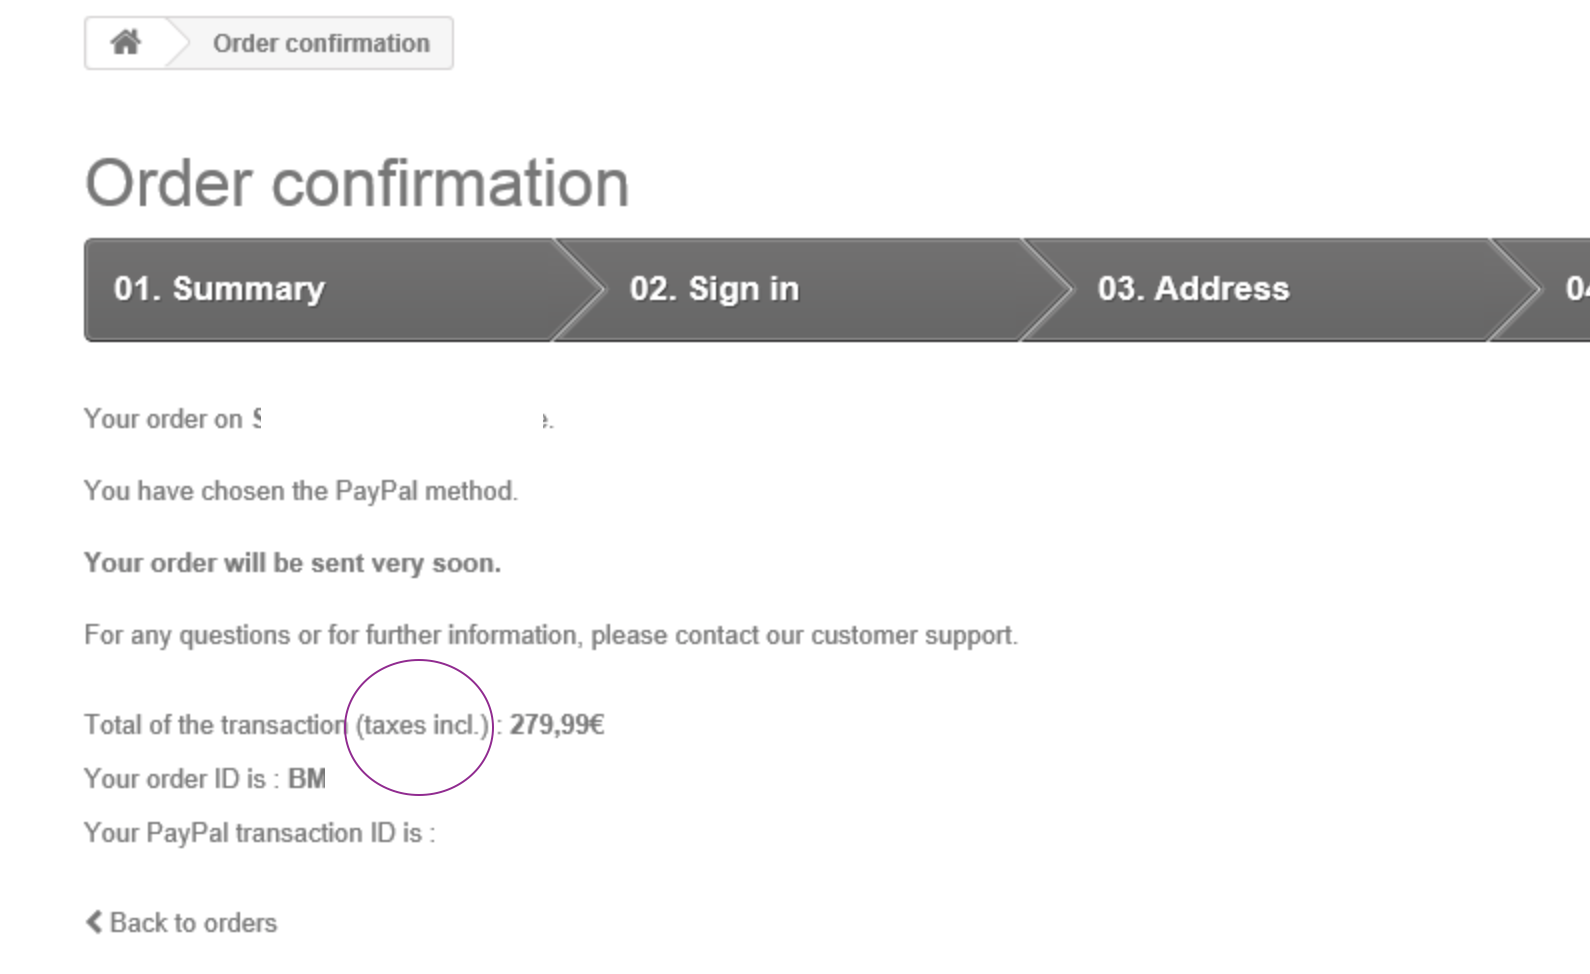
Task: Open the 02. Sign in step
Action: (790, 289)
